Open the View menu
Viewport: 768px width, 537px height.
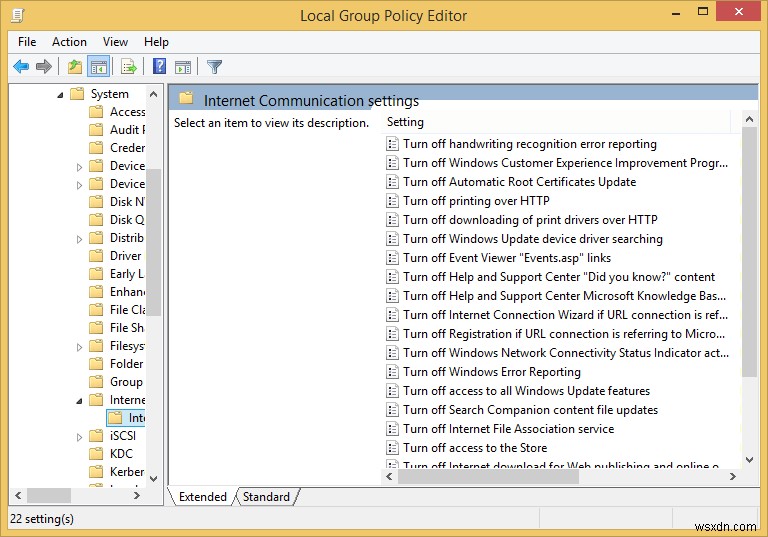tap(115, 42)
